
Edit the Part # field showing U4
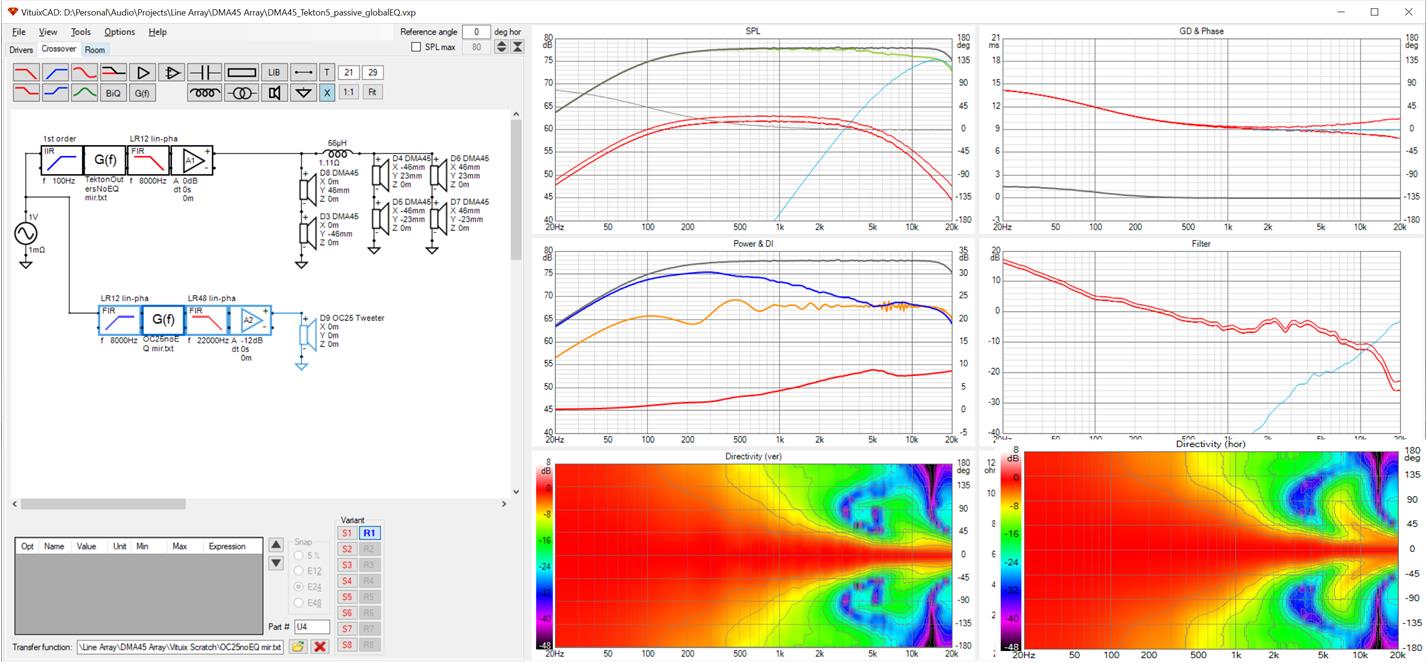point(312,627)
